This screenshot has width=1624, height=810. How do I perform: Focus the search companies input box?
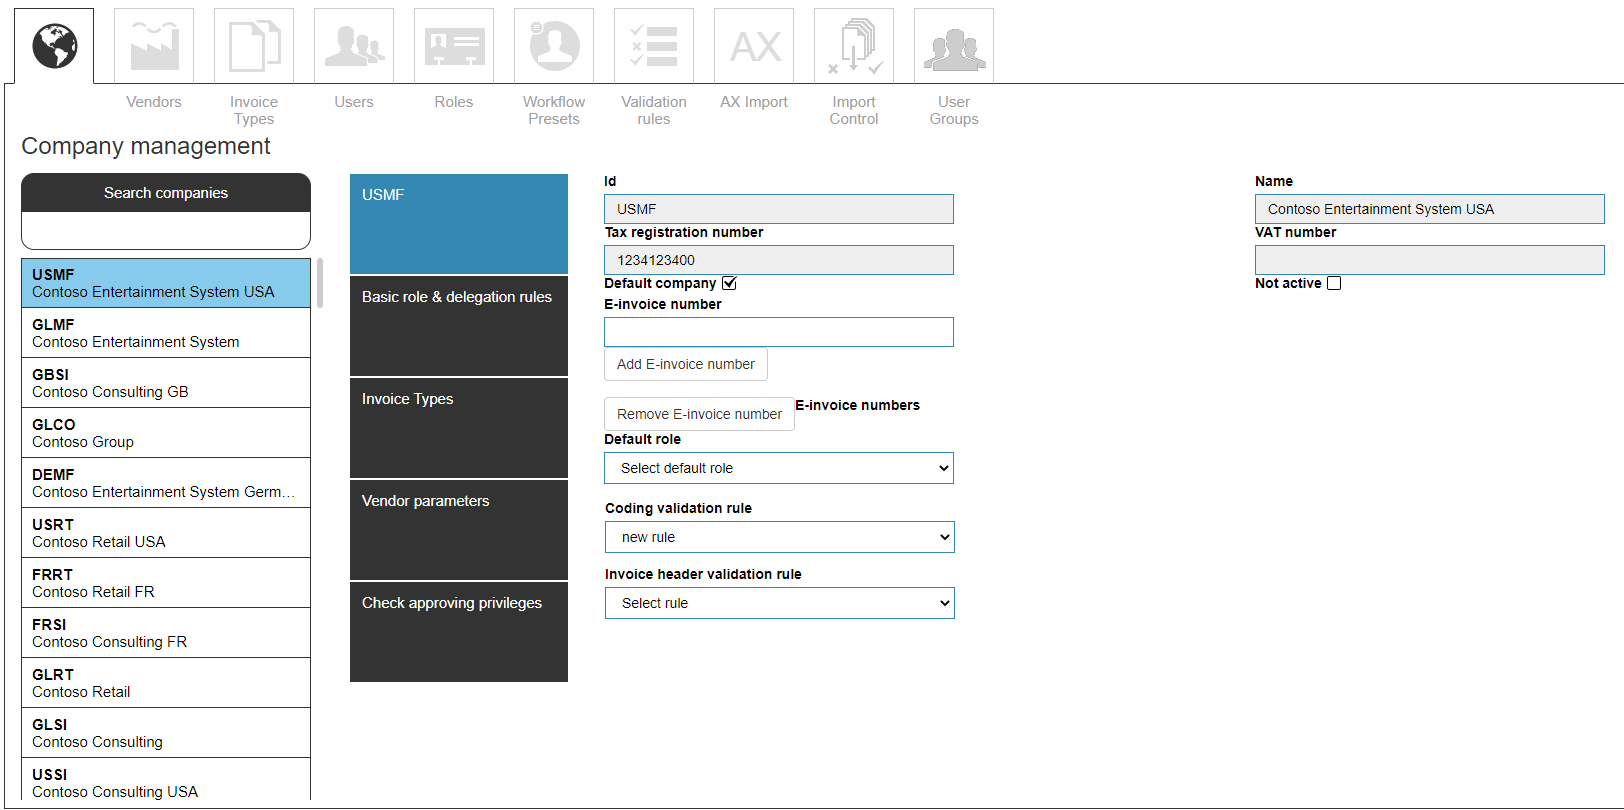[x=166, y=231]
